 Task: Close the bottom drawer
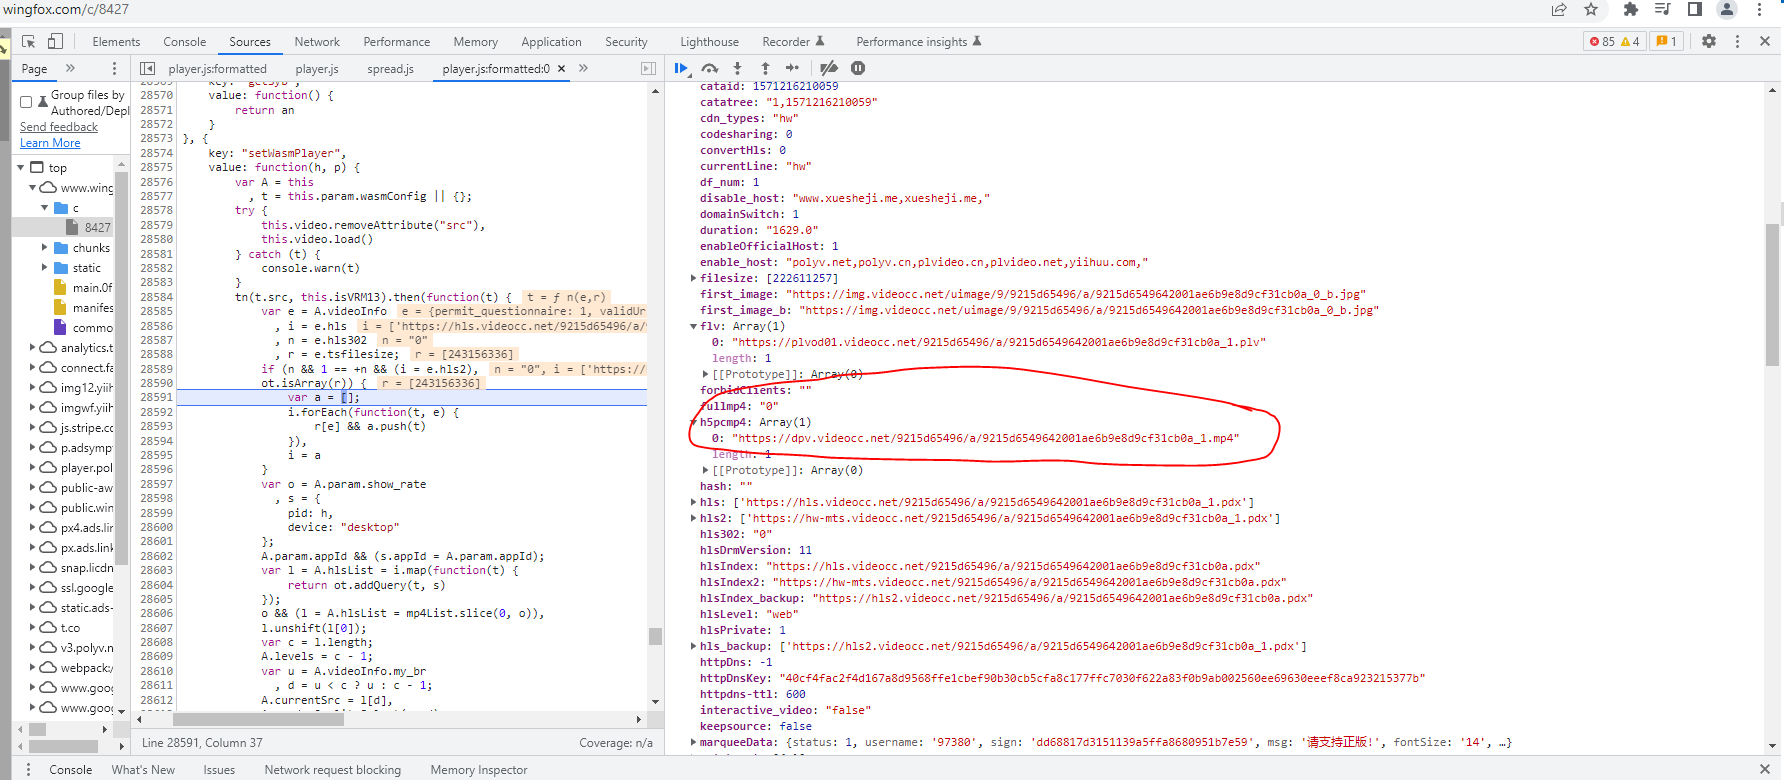pos(1765,769)
